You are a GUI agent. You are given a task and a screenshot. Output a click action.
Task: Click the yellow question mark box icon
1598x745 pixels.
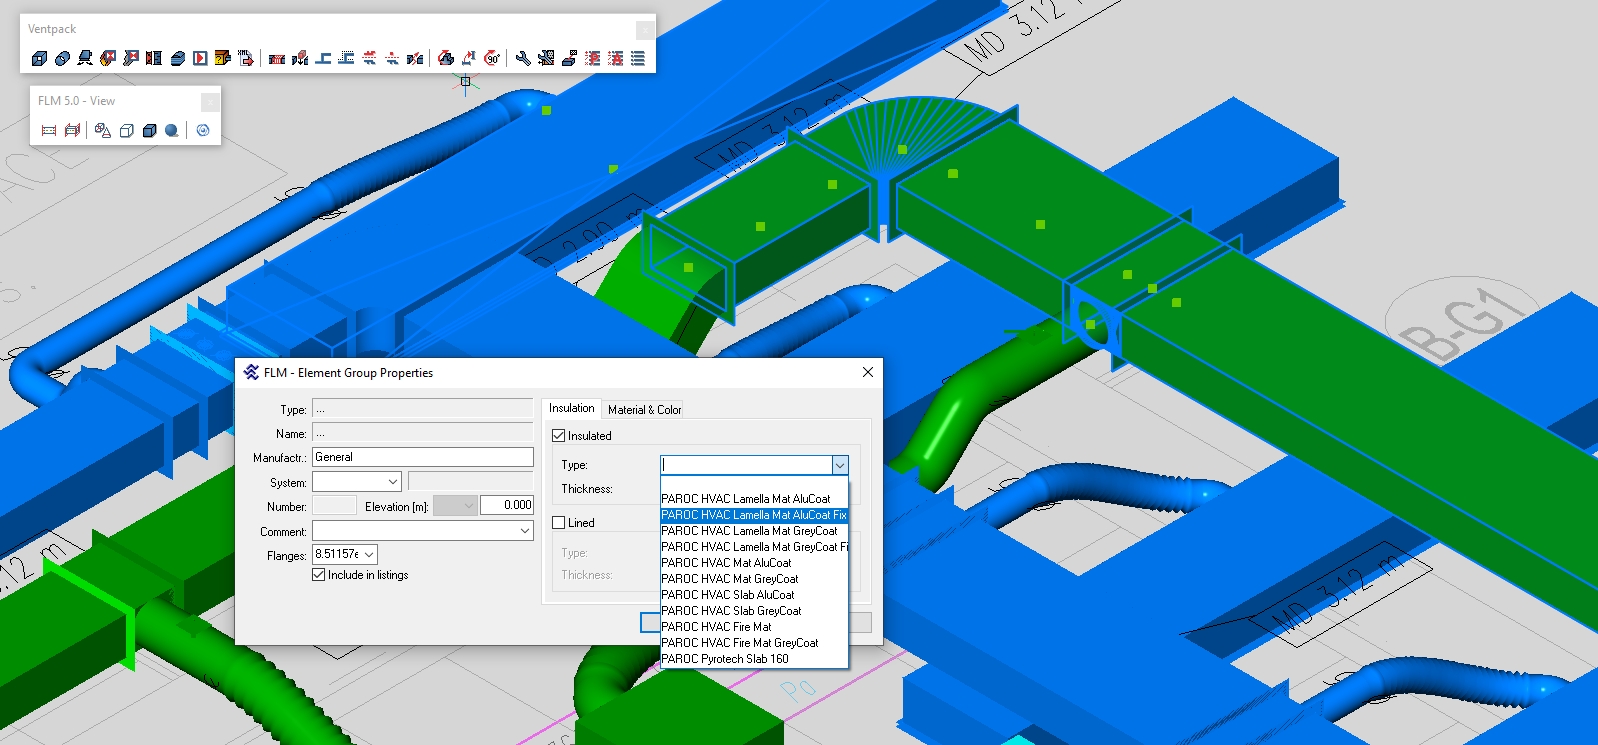(222, 58)
